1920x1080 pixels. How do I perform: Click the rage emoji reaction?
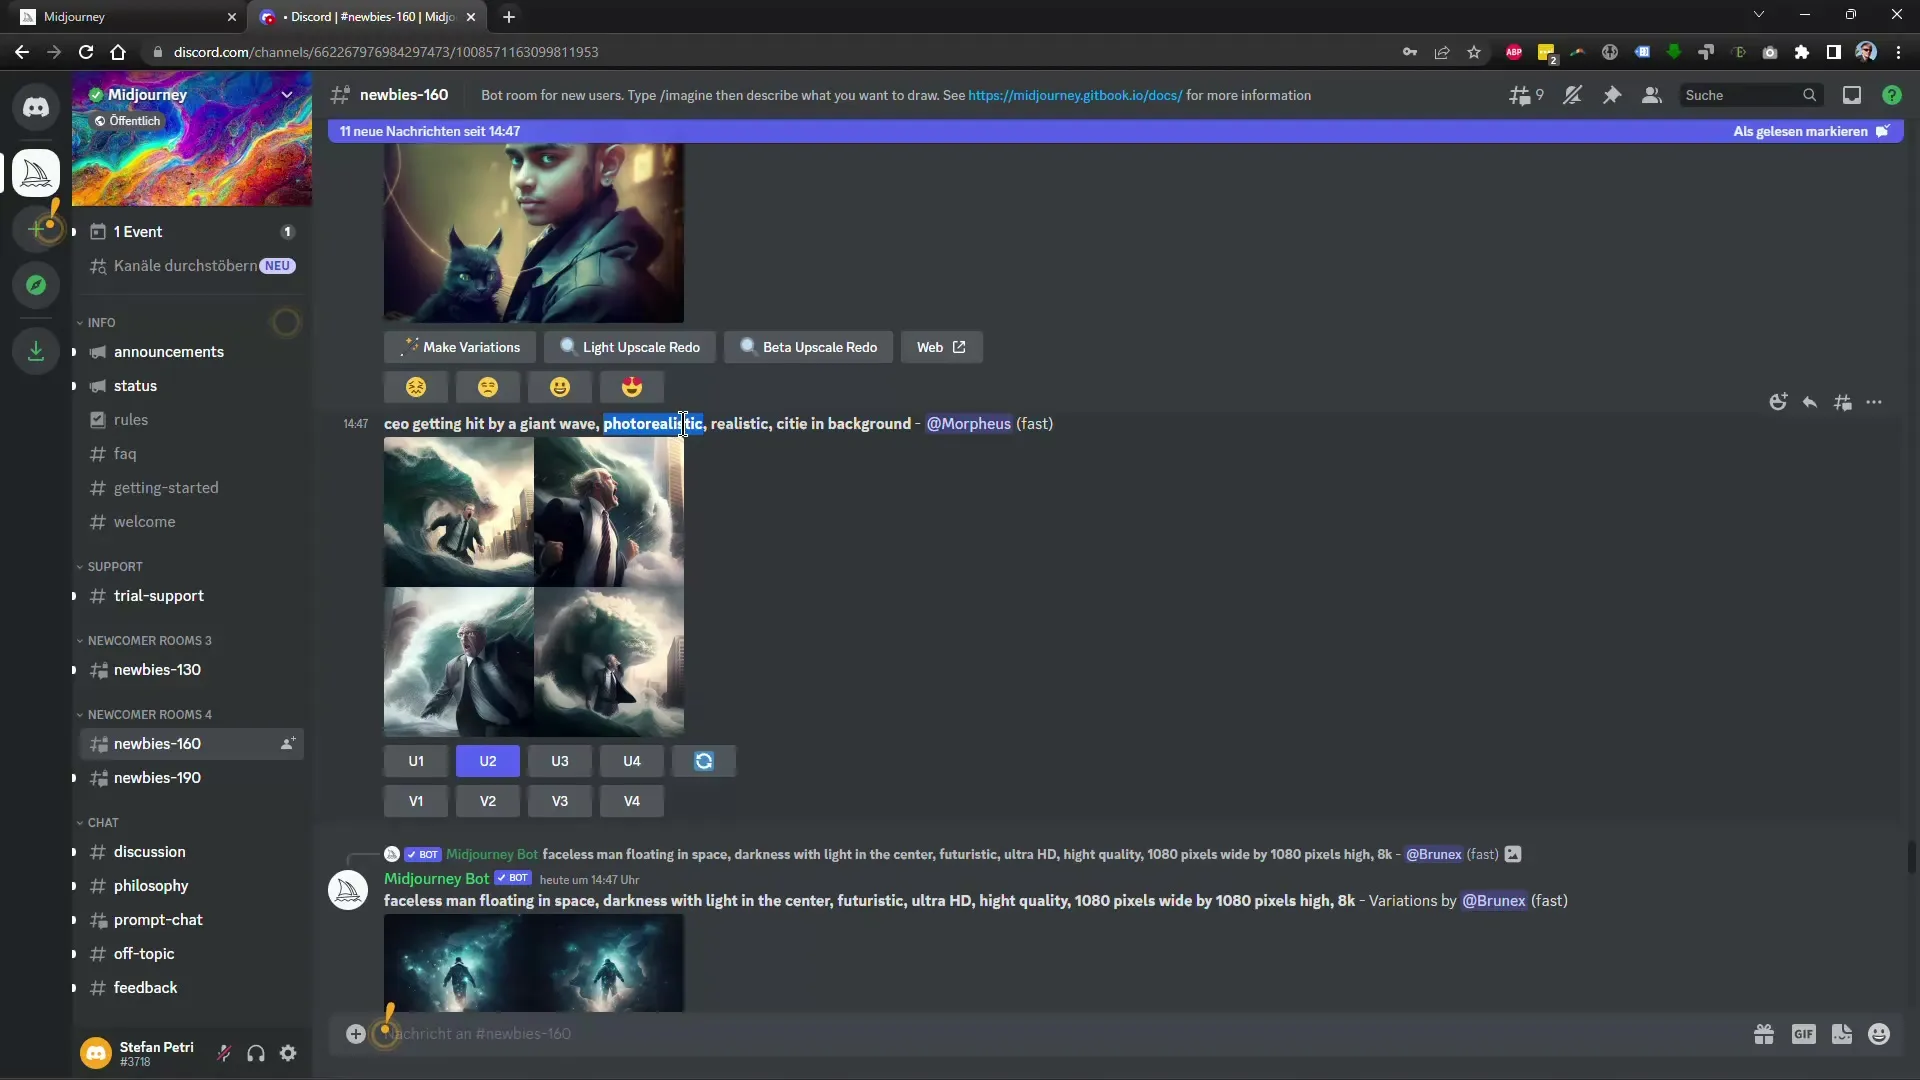pyautogui.click(x=418, y=386)
